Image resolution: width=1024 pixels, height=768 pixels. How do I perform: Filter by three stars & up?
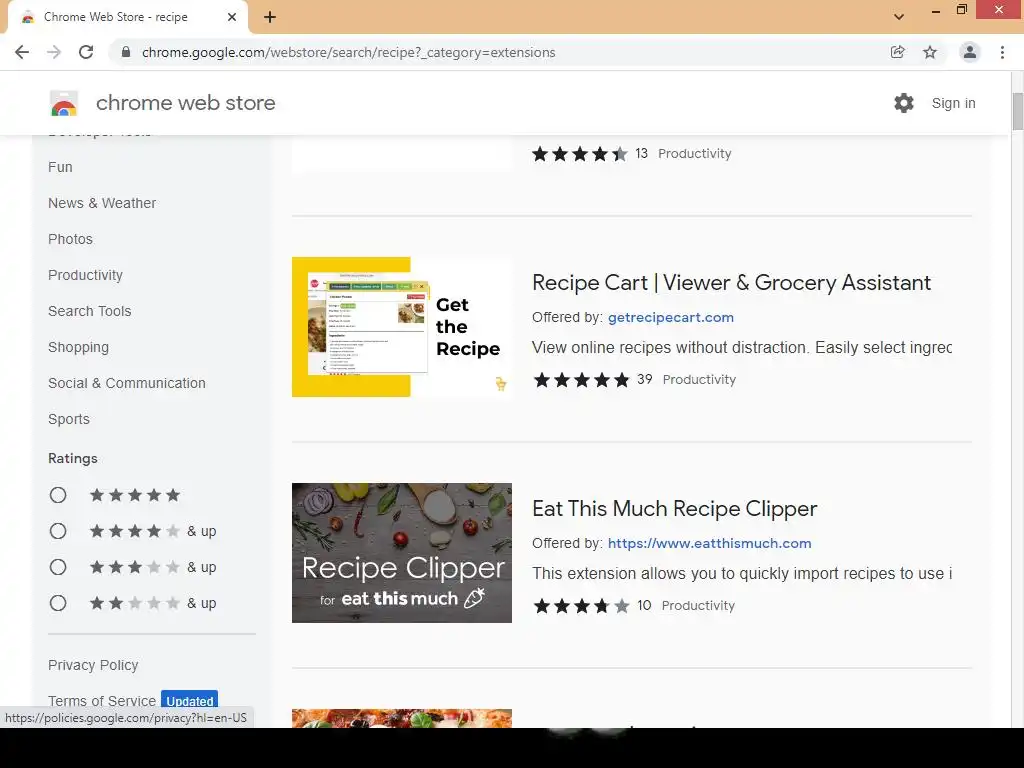58,567
